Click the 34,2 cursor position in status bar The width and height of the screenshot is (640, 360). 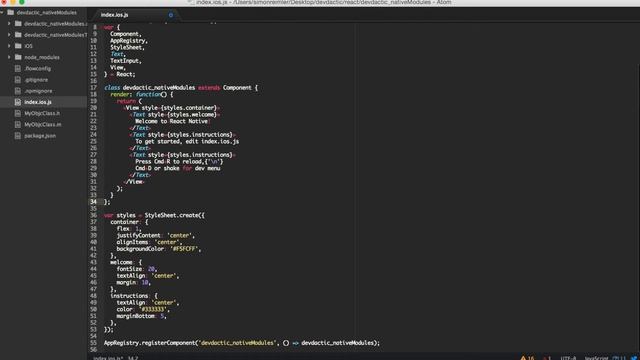point(133,358)
